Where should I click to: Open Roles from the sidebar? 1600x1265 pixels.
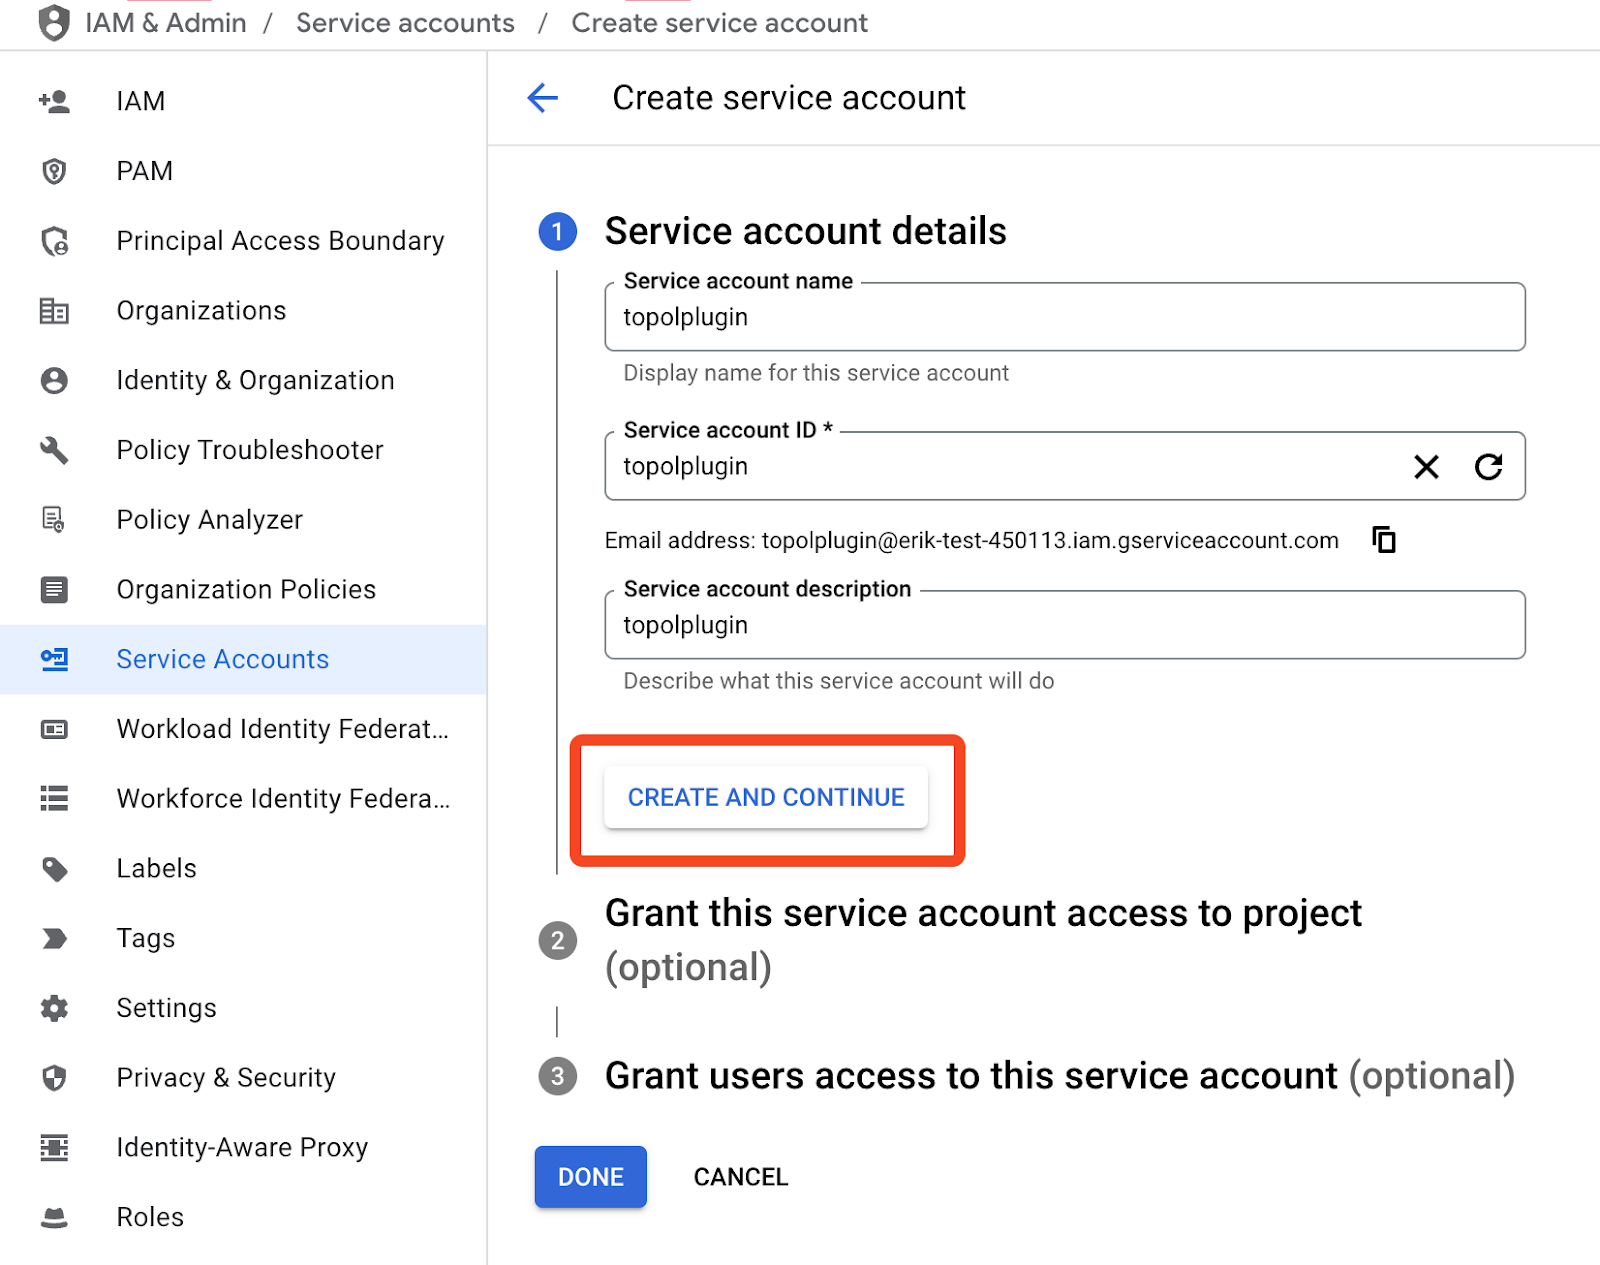coord(150,1217)
